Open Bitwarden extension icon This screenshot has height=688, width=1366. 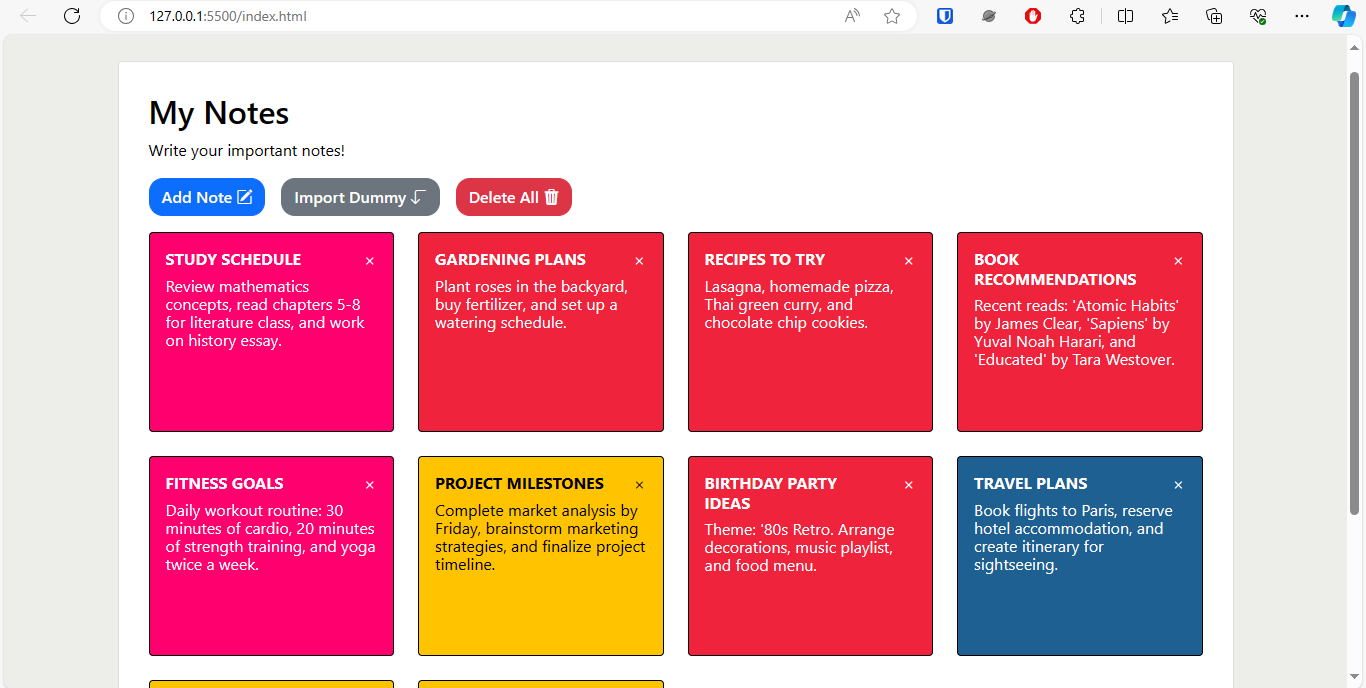[945, 16]
